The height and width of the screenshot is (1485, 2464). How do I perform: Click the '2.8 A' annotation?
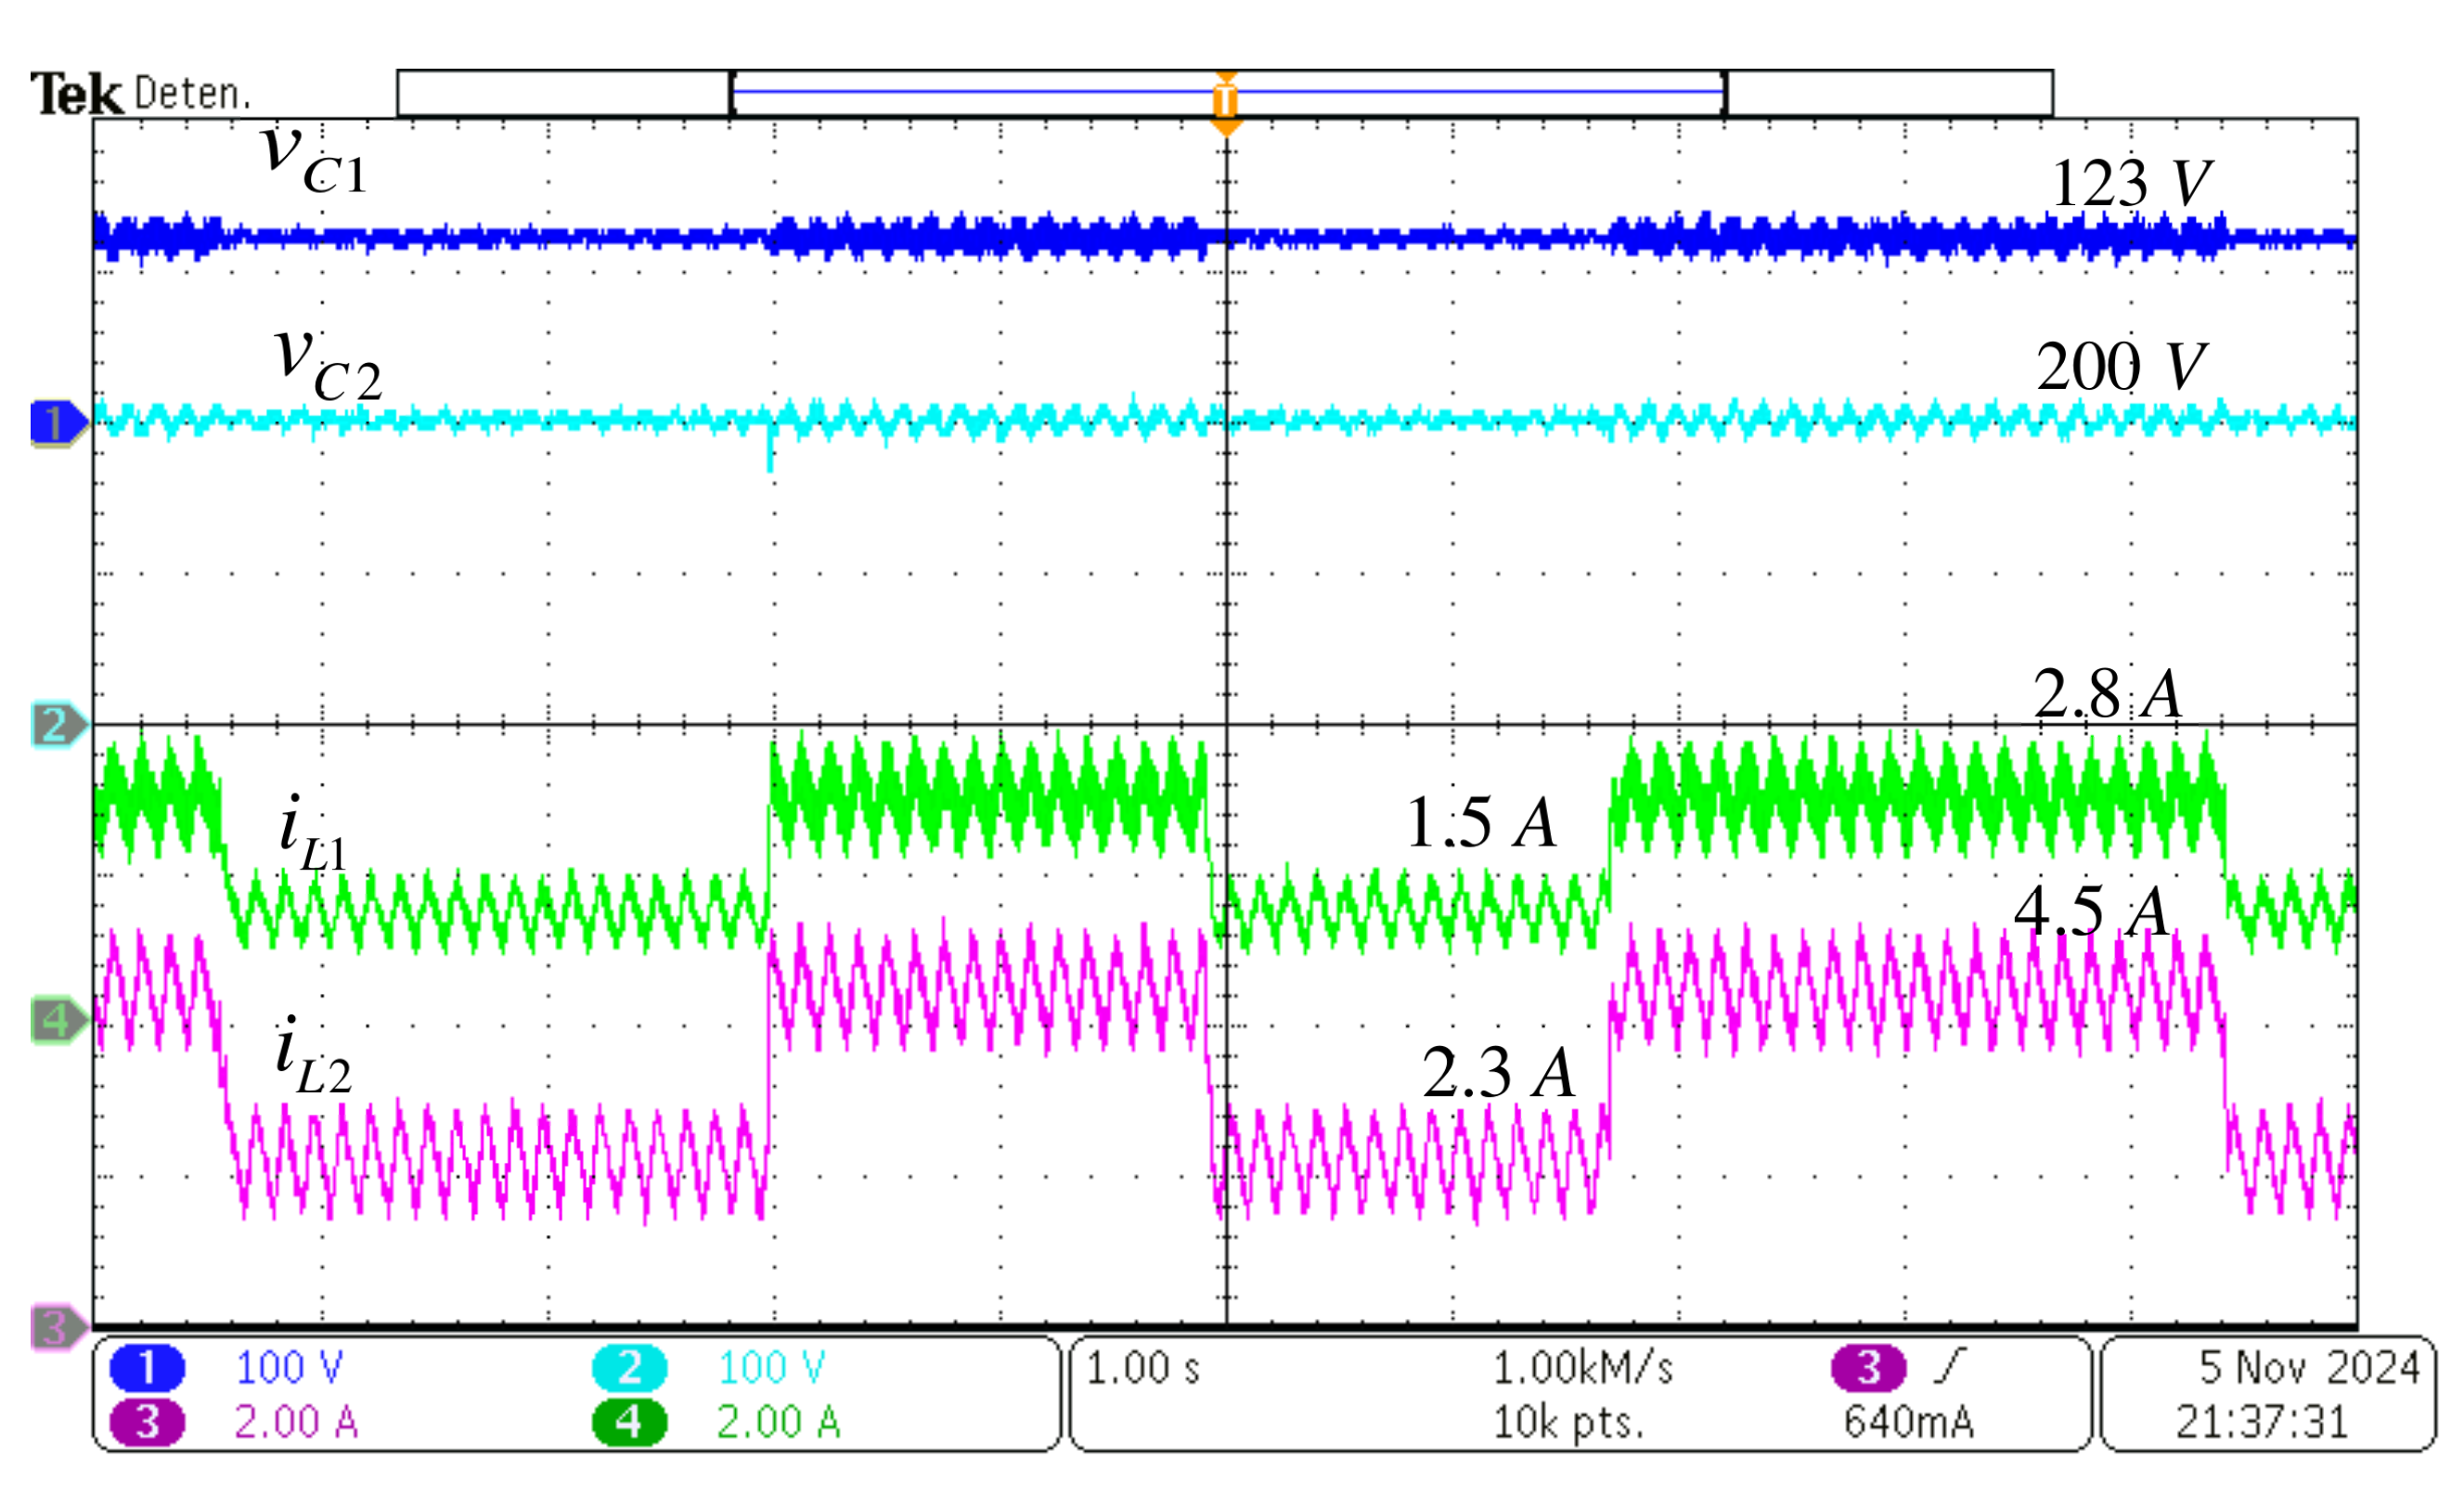(2107, 693)
